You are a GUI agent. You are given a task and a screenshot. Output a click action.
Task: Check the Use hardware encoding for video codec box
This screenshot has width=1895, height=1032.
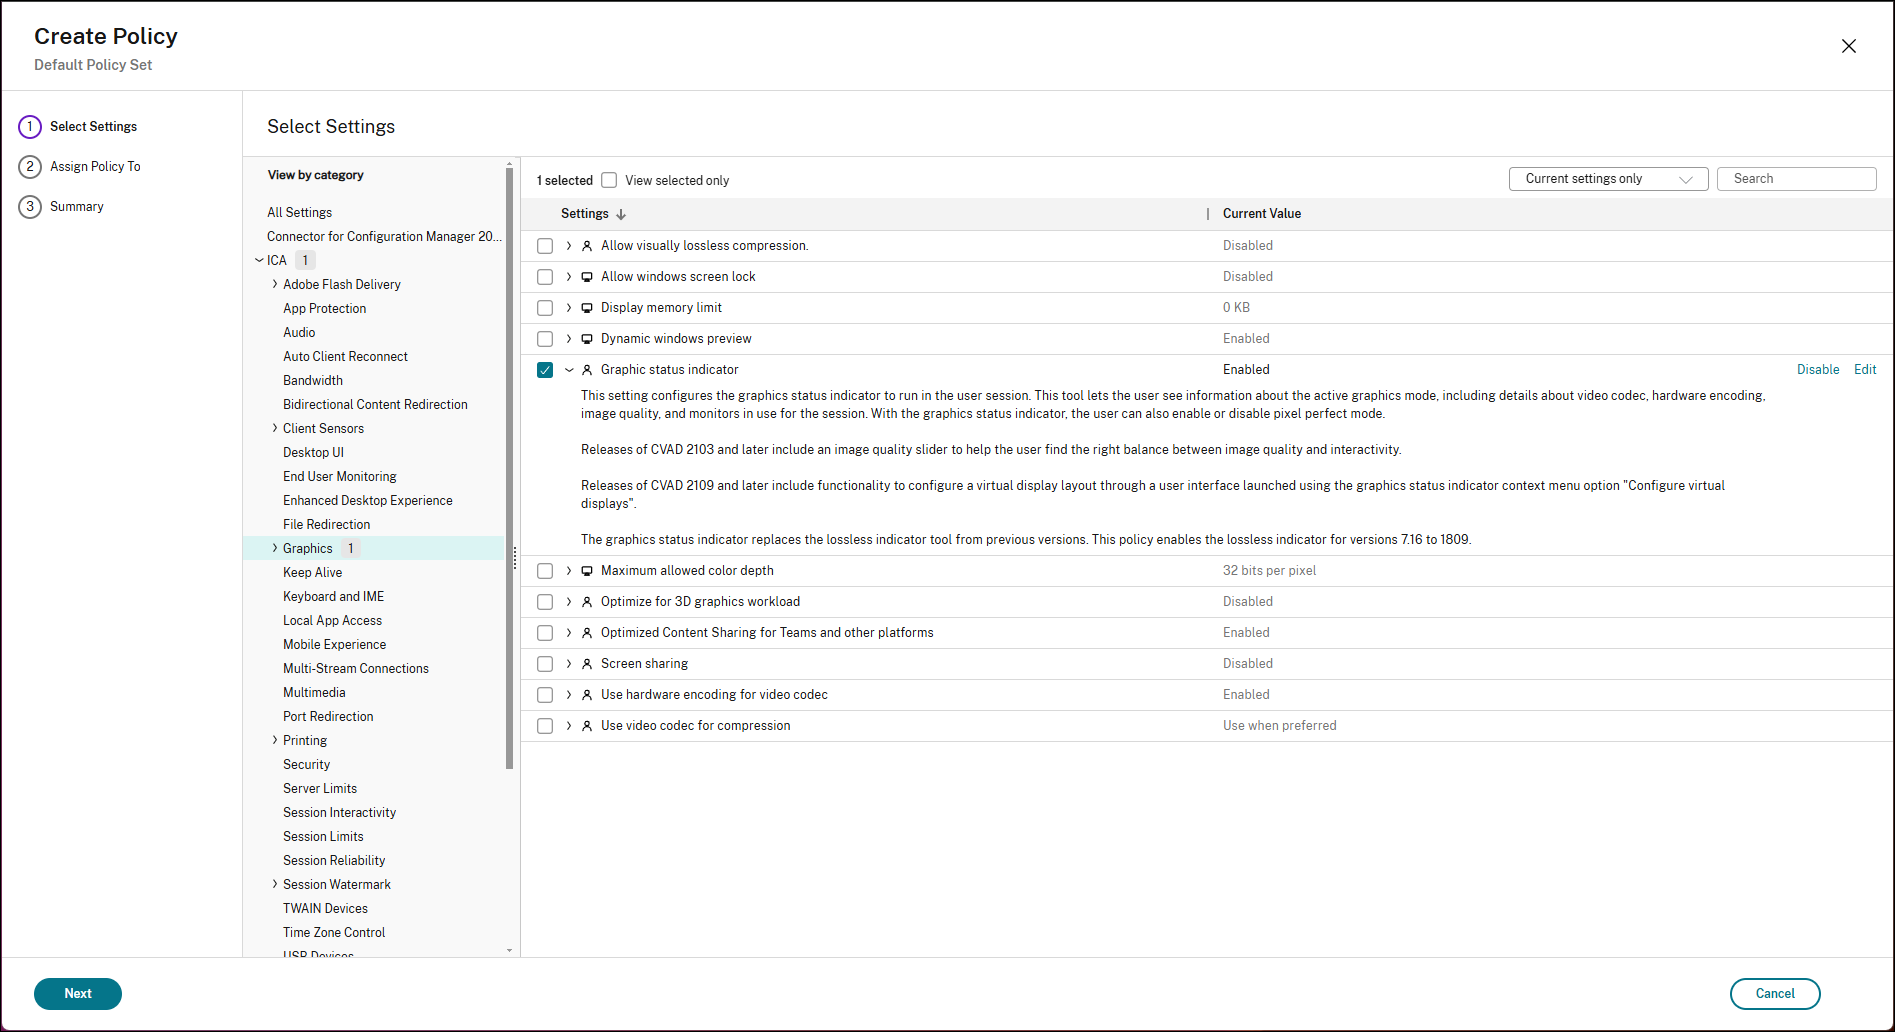[x=545, y=695]
